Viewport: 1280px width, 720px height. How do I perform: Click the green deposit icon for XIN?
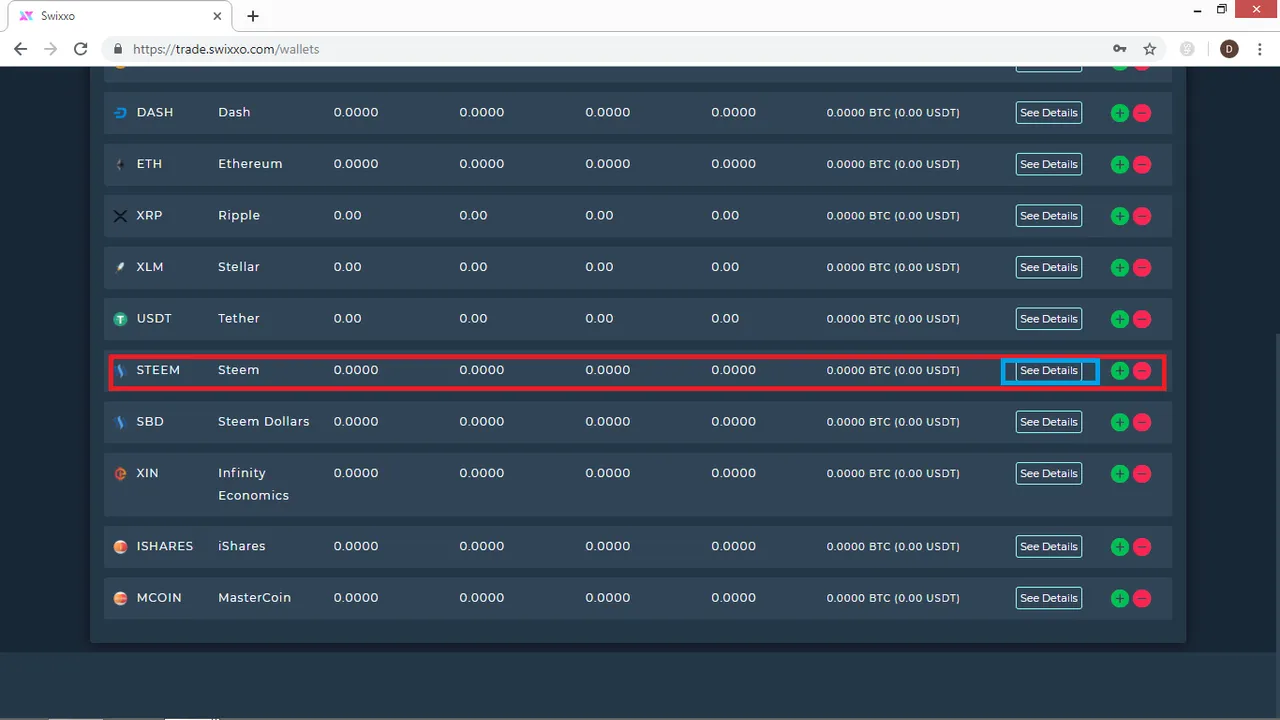pyautogui.click(x=1120, y=474)
